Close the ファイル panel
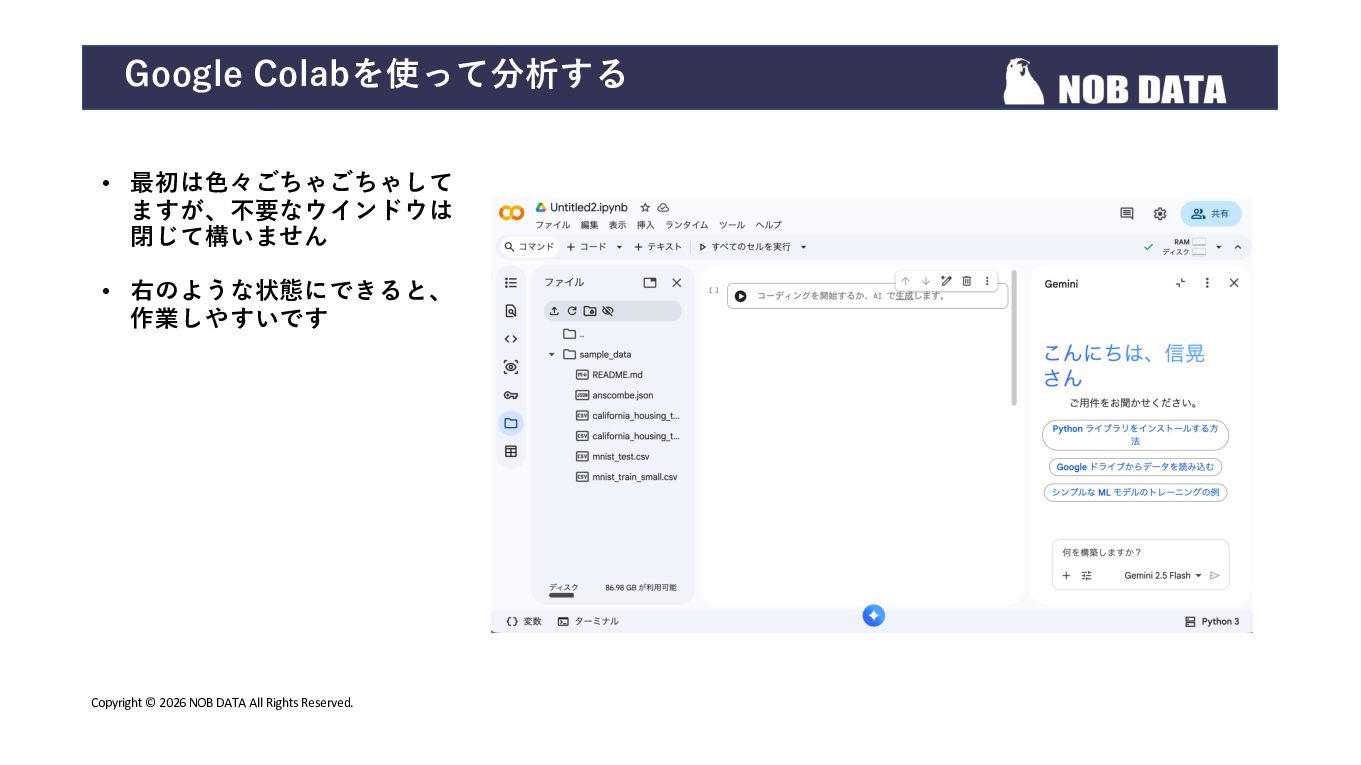This screenshot has height=765, width=1361. tap(677, 283)
